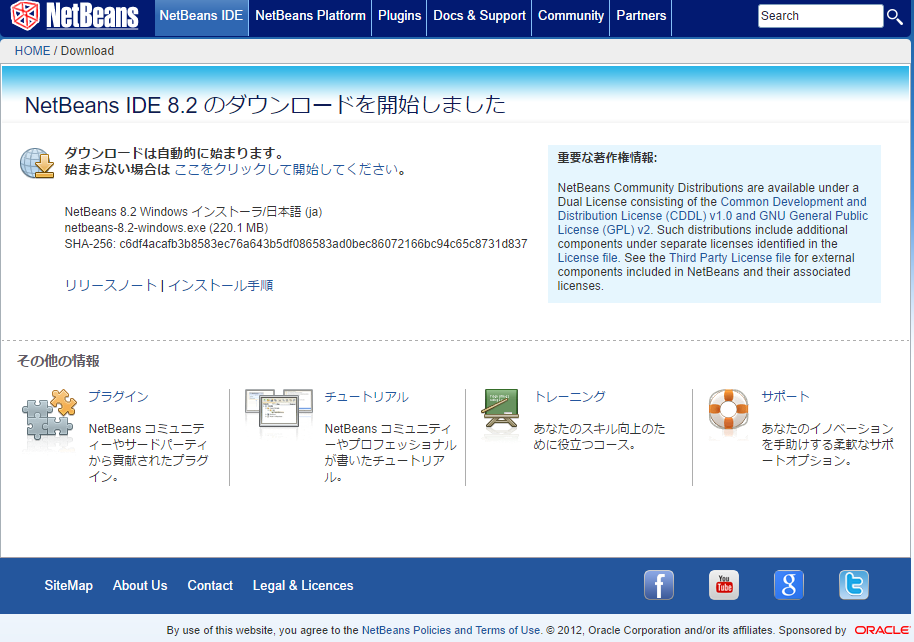Open the Contact footer link
Screen dimensions: 914x642
tap(210, 585)
